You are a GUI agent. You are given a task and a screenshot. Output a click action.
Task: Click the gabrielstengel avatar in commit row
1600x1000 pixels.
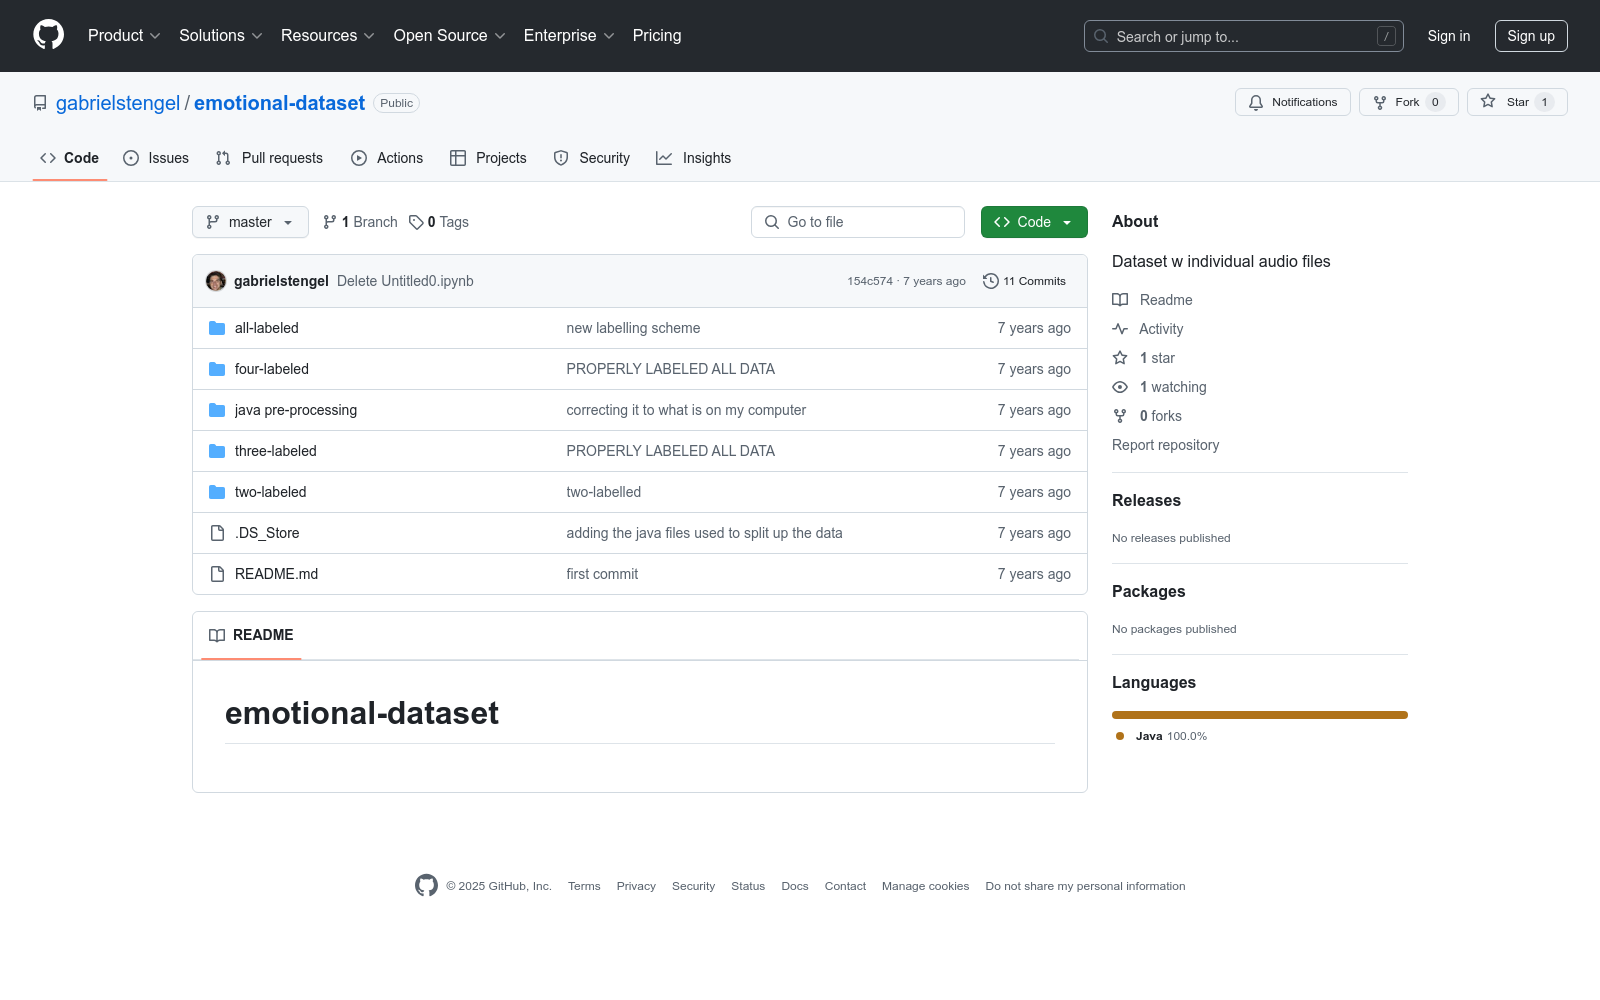point(216,281)
